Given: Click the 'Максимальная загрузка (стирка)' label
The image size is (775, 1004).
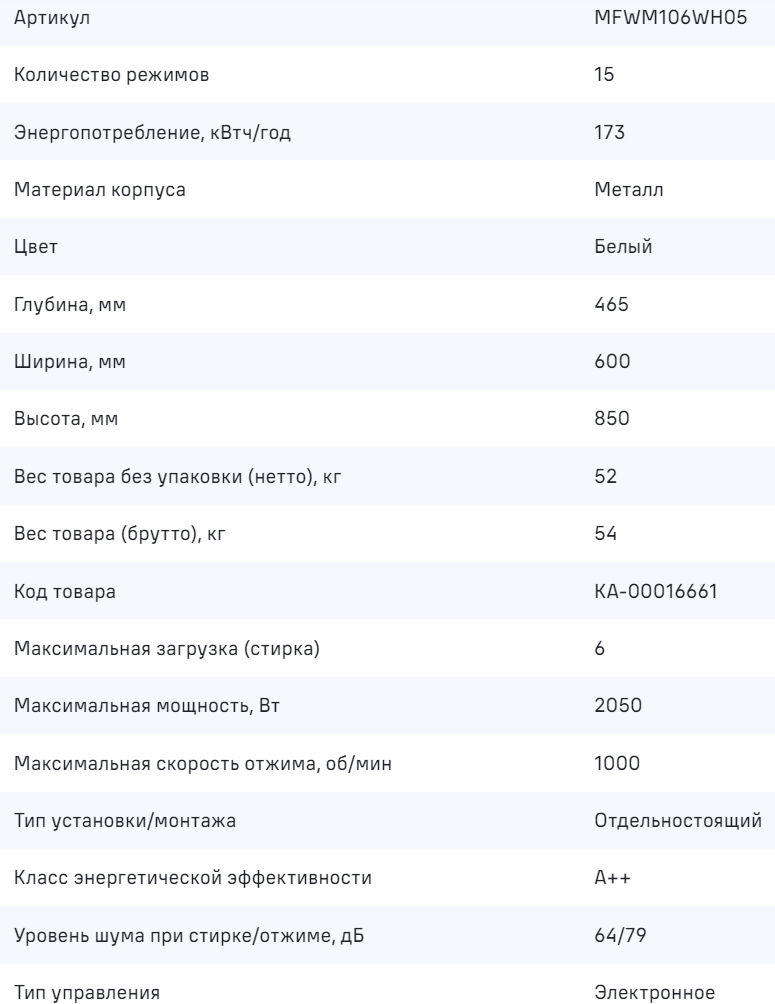Looking at the screenshot, I should tap(167, 648).
